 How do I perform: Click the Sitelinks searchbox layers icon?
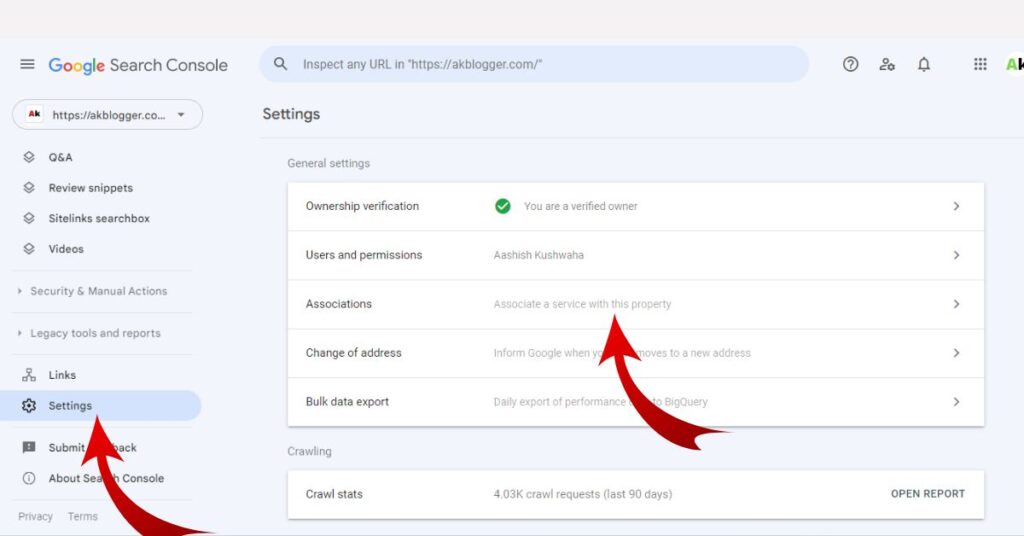(x=29, y=219)
